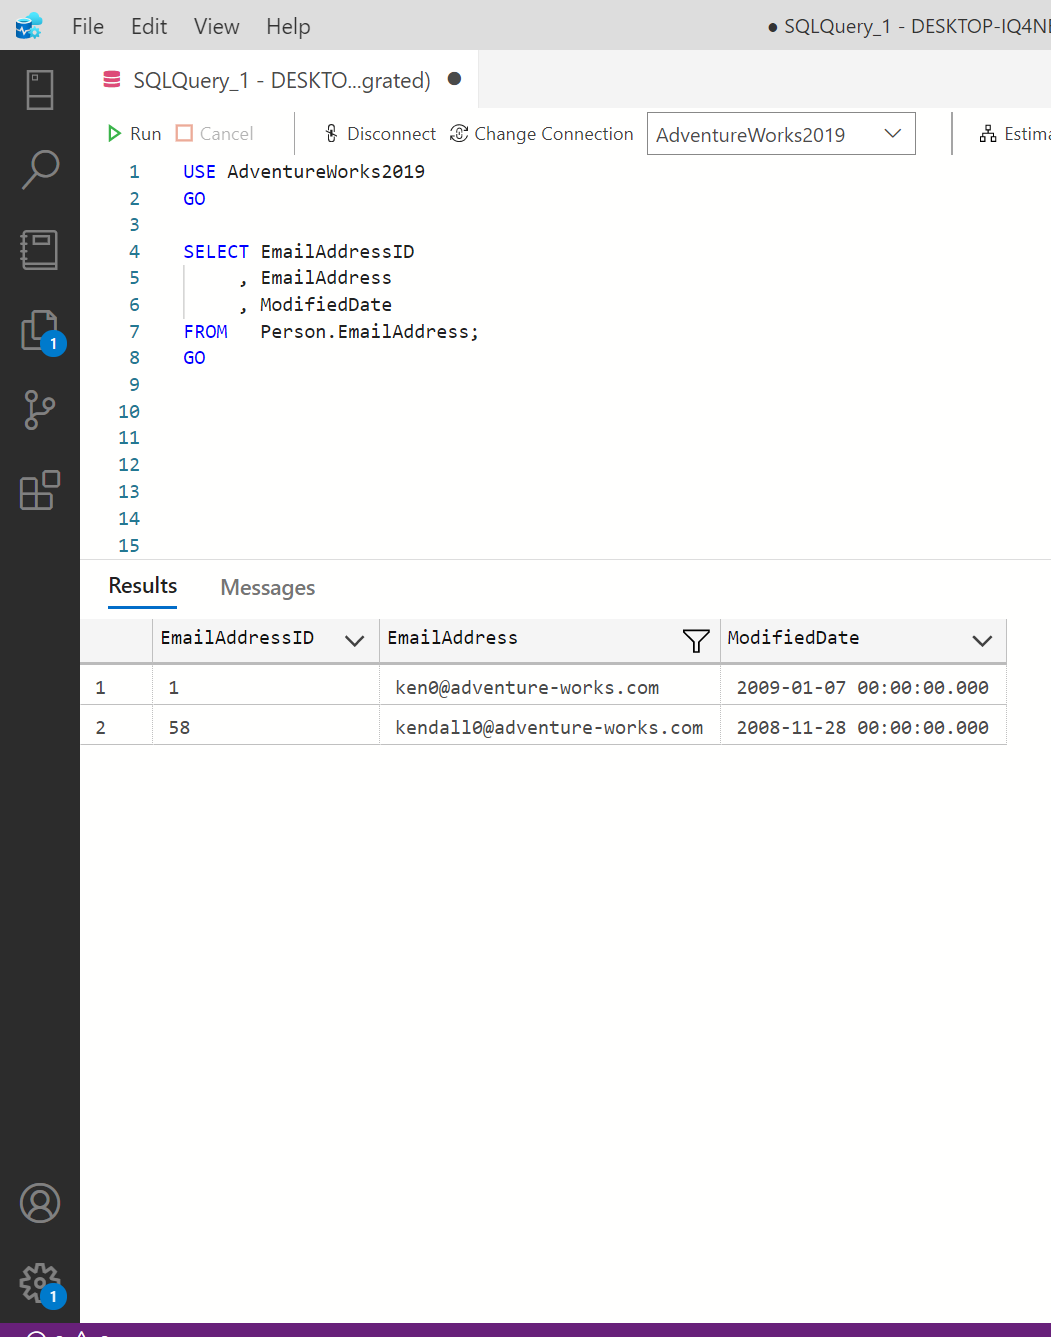The image size is (1051, 1337).
Task: Click the Change Connection button label
Action: pos(554,133)
